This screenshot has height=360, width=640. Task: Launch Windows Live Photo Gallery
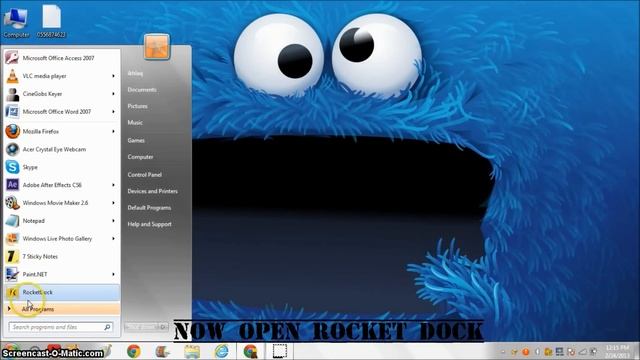click(61, 238)
